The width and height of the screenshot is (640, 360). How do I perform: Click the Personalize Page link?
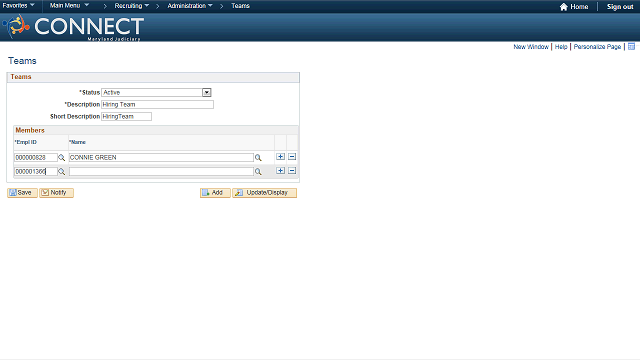(x=597, y=47)
